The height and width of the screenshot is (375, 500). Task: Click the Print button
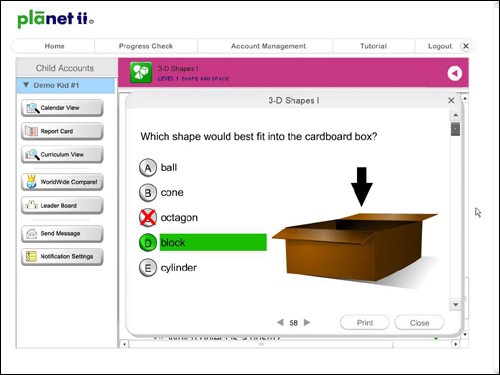click(365, 323)
